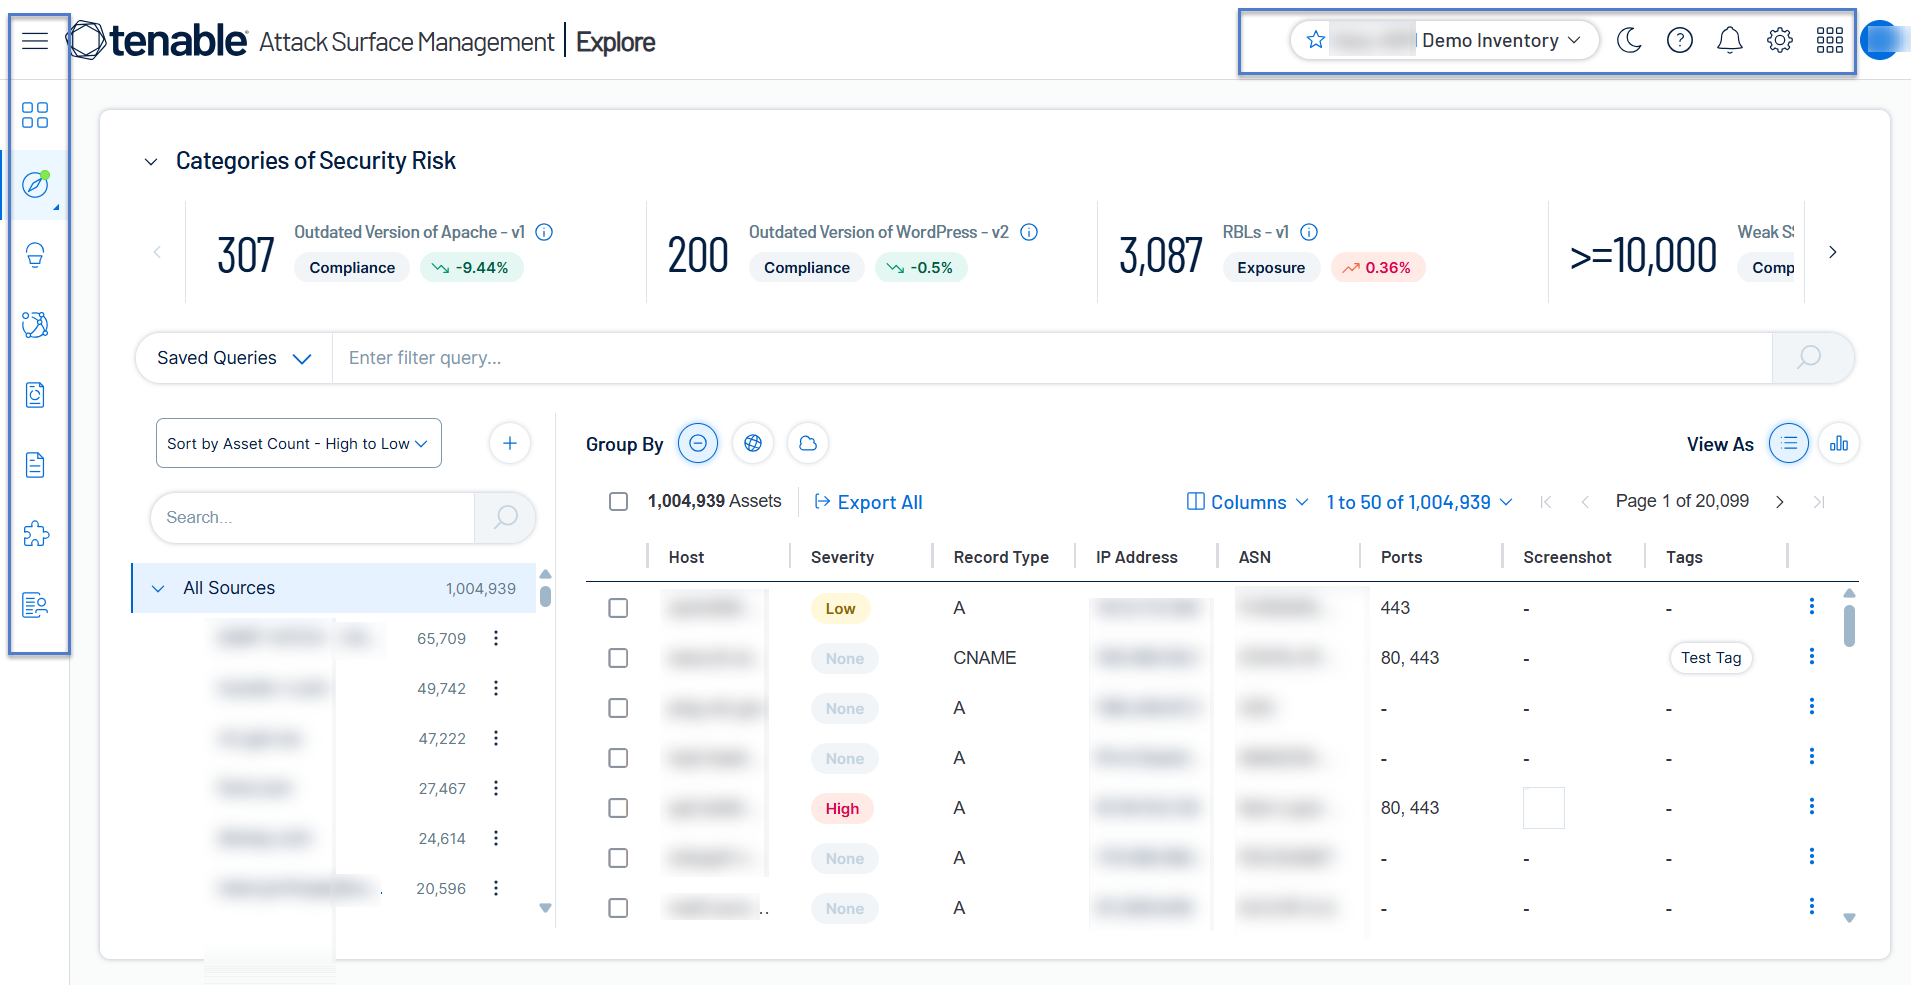Image resolution: width=1911 pixels, height=985 pixels.
Task: View assets as bar chart
Action: 1839,443
